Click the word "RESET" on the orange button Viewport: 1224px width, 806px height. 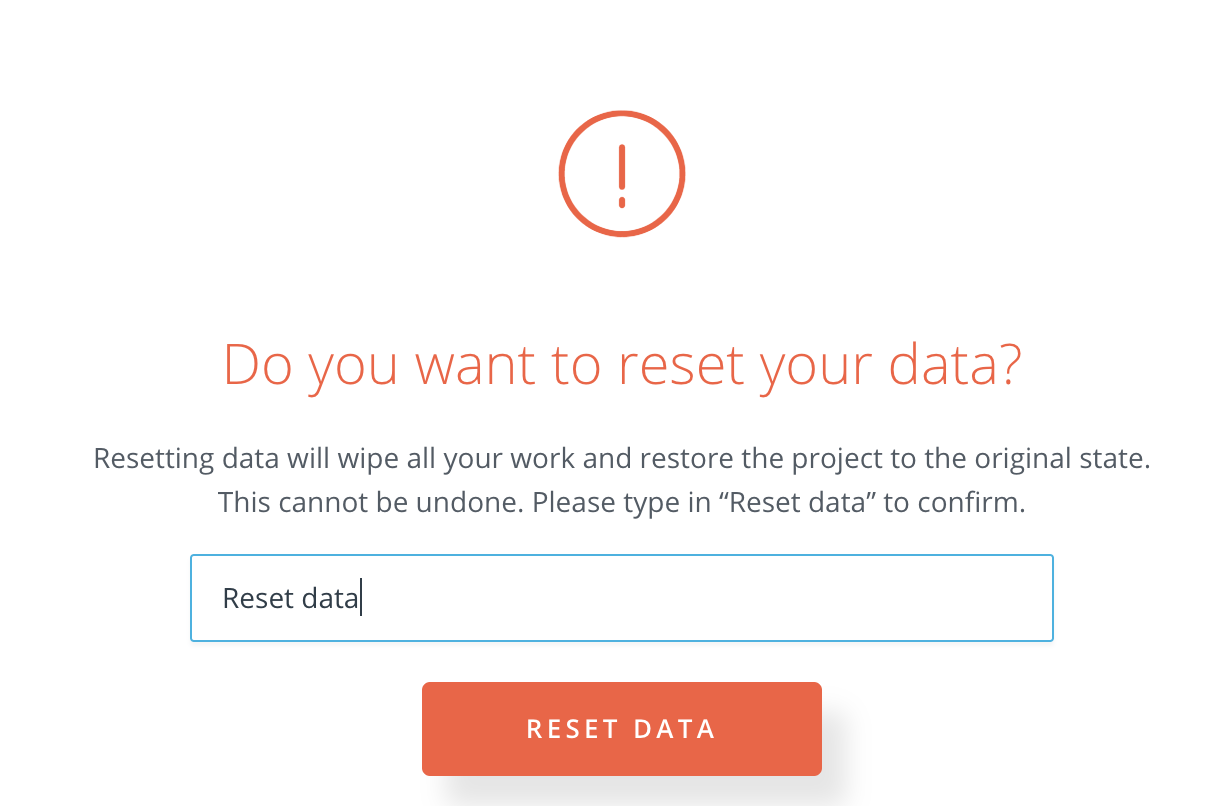point(573,729)
